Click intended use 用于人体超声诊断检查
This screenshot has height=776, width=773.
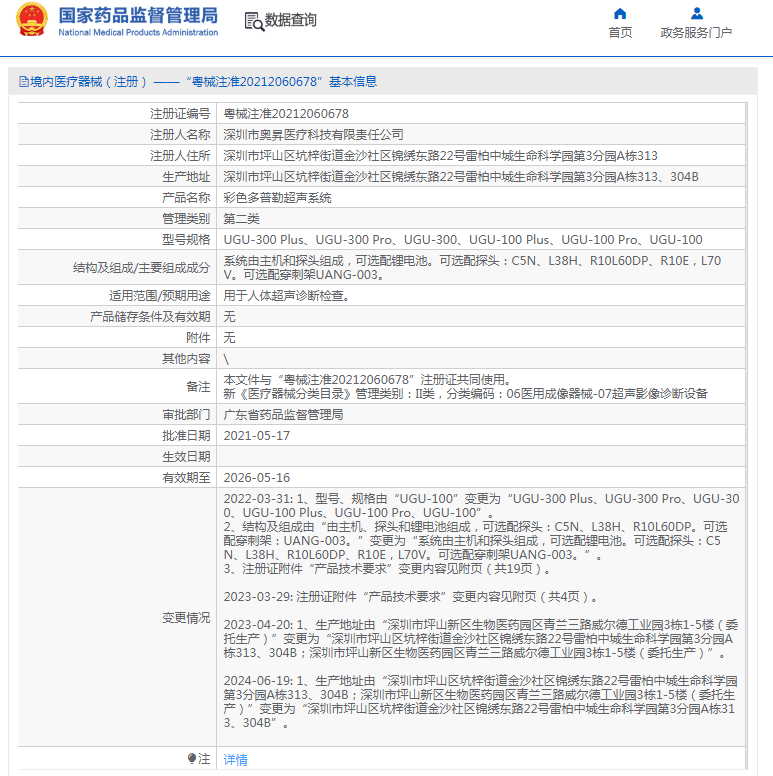tap(286, 295)
